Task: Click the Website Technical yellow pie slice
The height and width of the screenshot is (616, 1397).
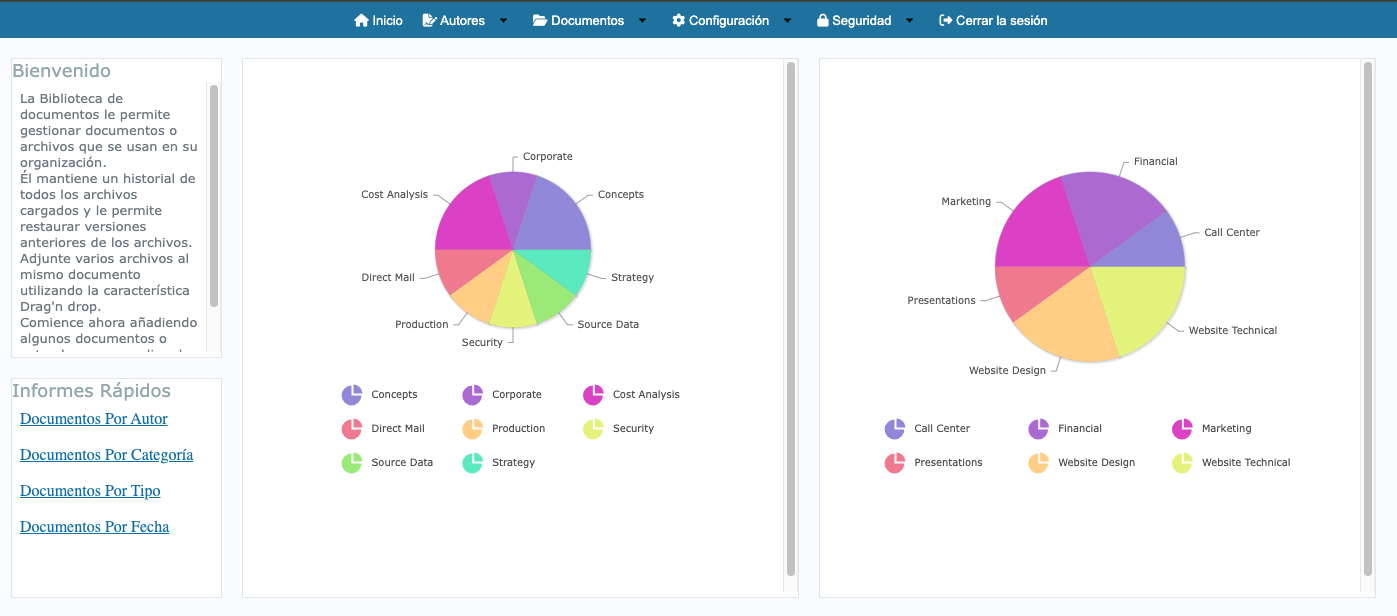Action: pyautogui.click(x=1140, y=305)
